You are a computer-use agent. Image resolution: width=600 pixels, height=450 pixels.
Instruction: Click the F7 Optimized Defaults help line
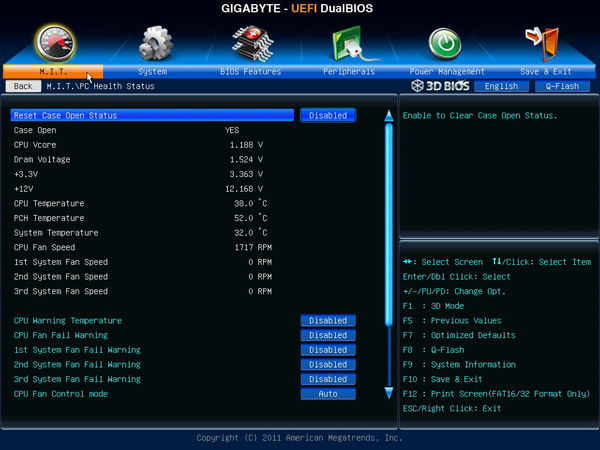click(x=459, y=335)
